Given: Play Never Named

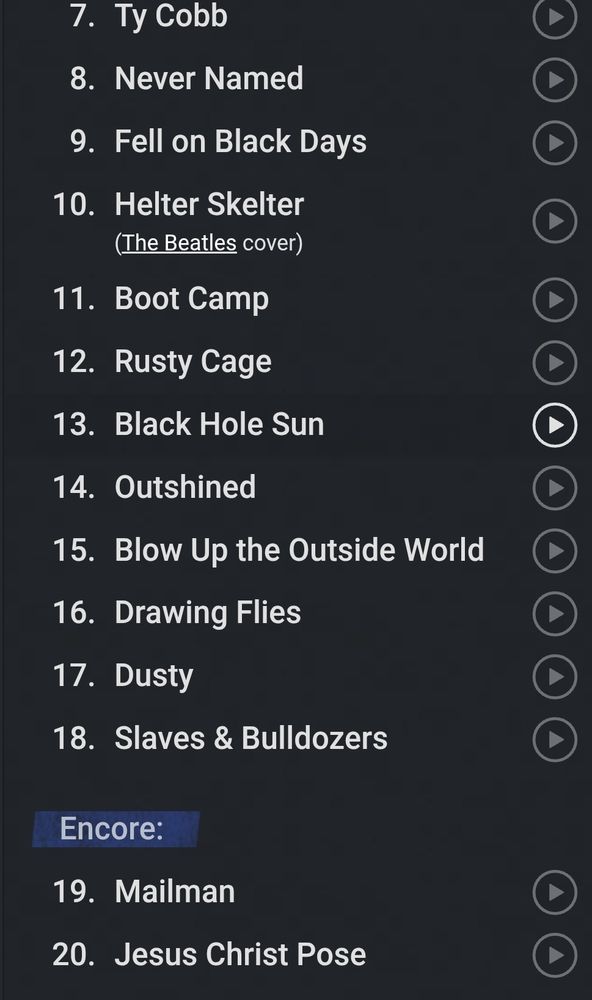Looking at the screenshot, I should 554,80.
